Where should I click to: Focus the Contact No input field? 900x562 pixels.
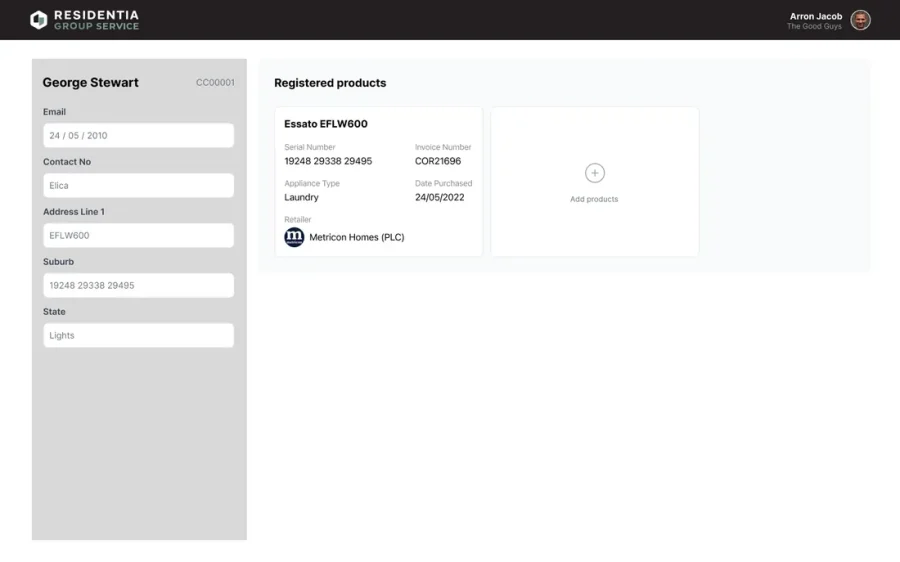pos(138,185)
